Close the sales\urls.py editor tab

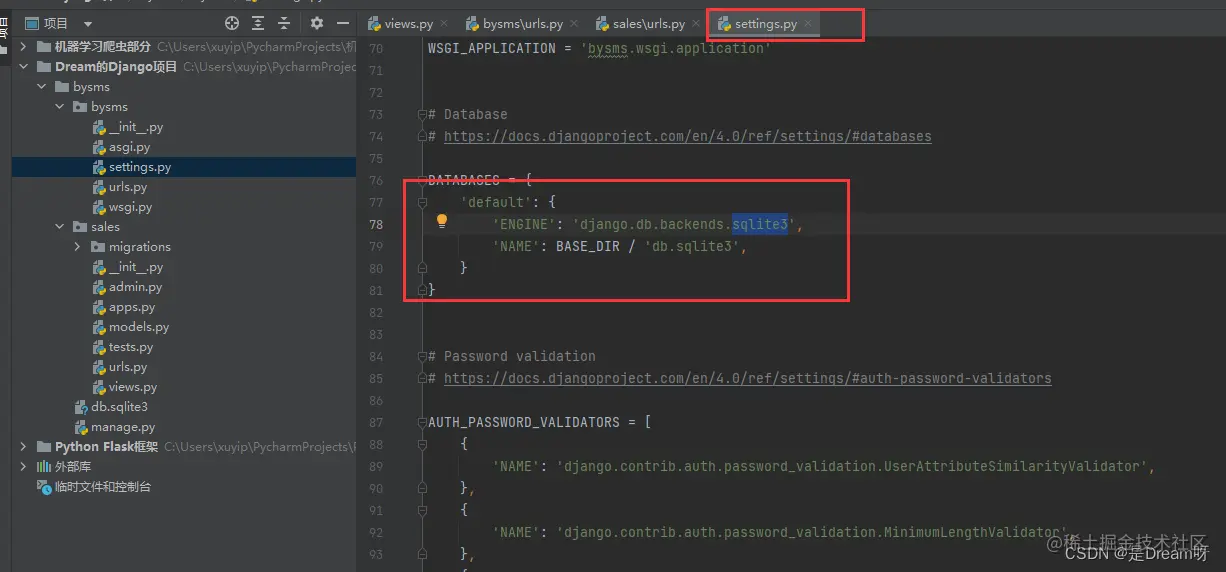[x=696, y=23]
